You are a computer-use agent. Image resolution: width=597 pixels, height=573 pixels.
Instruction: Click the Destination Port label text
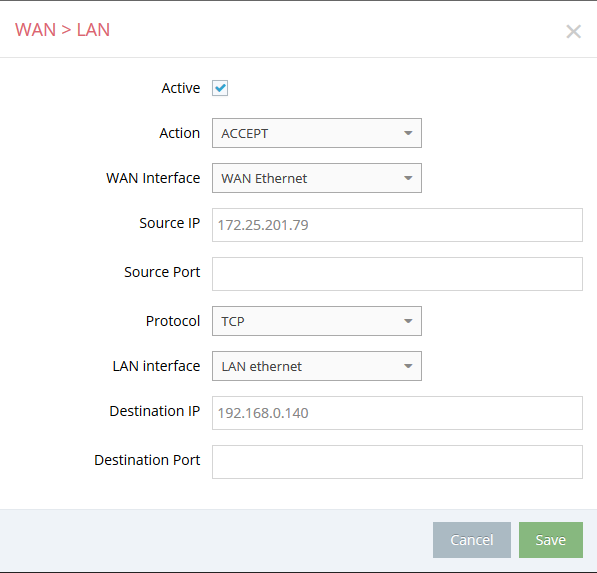tap(147, 460)
